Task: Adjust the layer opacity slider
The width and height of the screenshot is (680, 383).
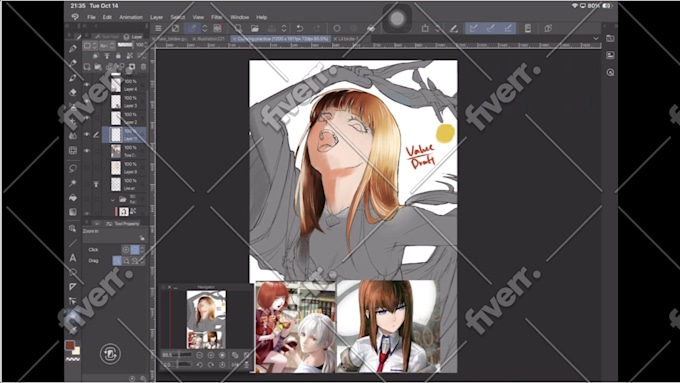Action: click(125, 45)
